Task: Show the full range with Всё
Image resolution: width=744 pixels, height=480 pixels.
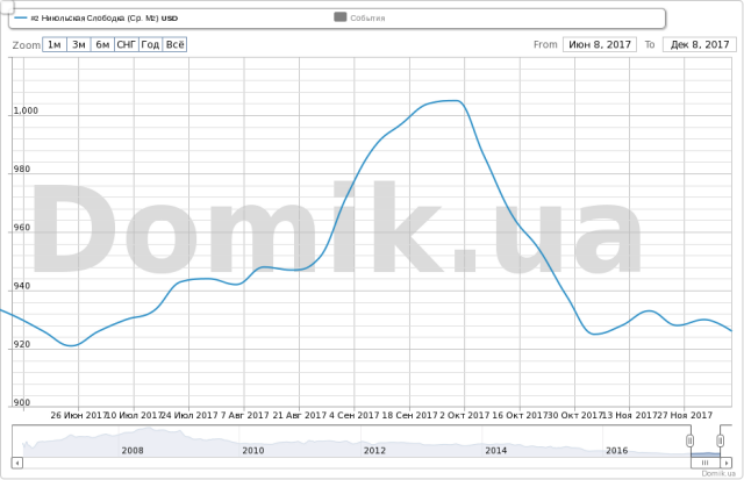Action: (175, 45)
